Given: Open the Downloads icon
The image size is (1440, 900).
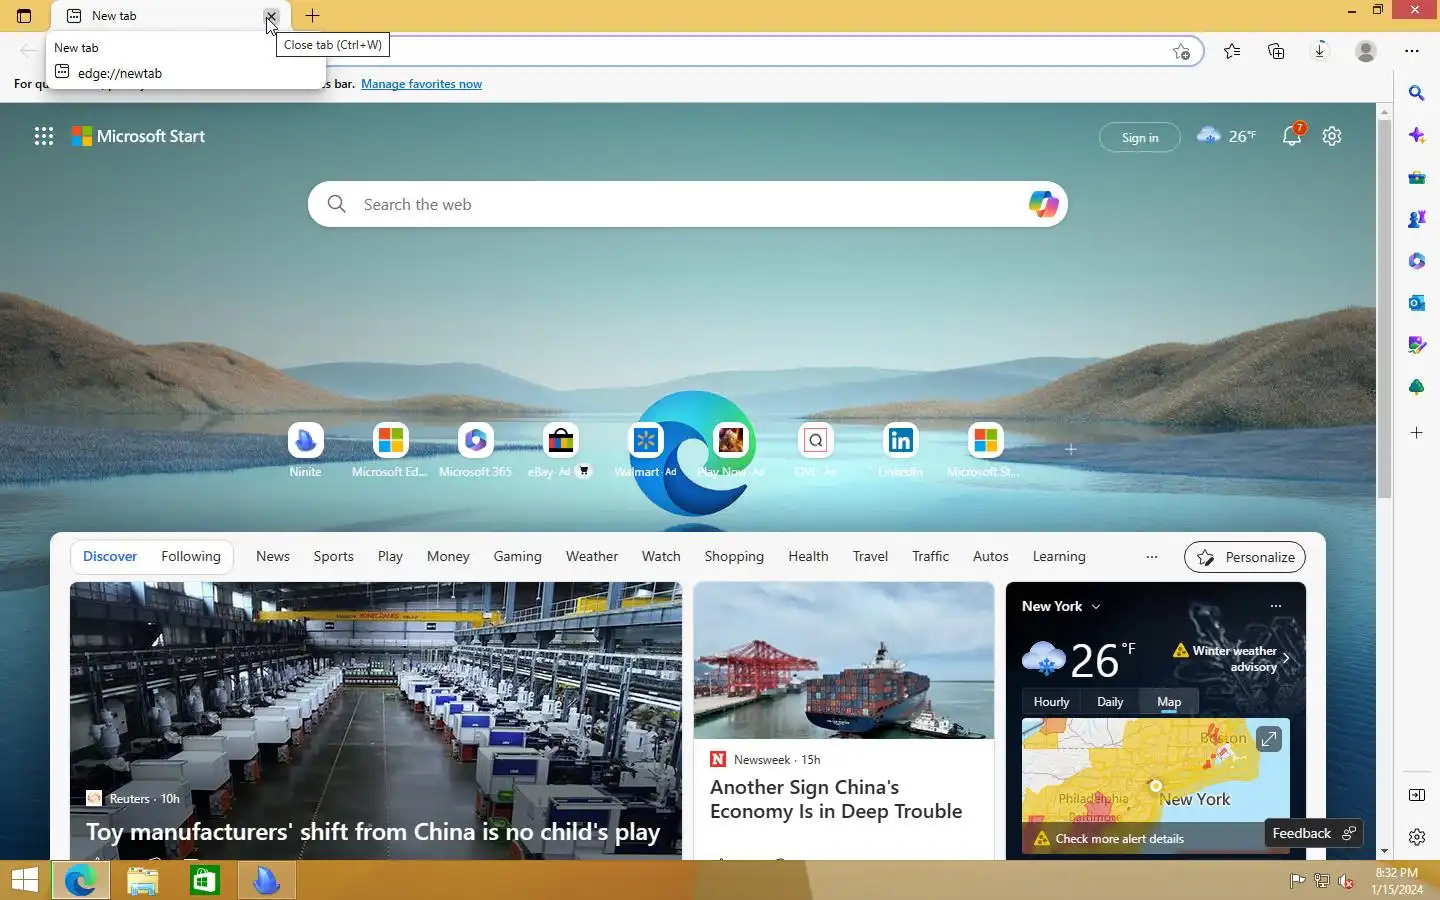Looking at the screenshot, I should 1320,51.
